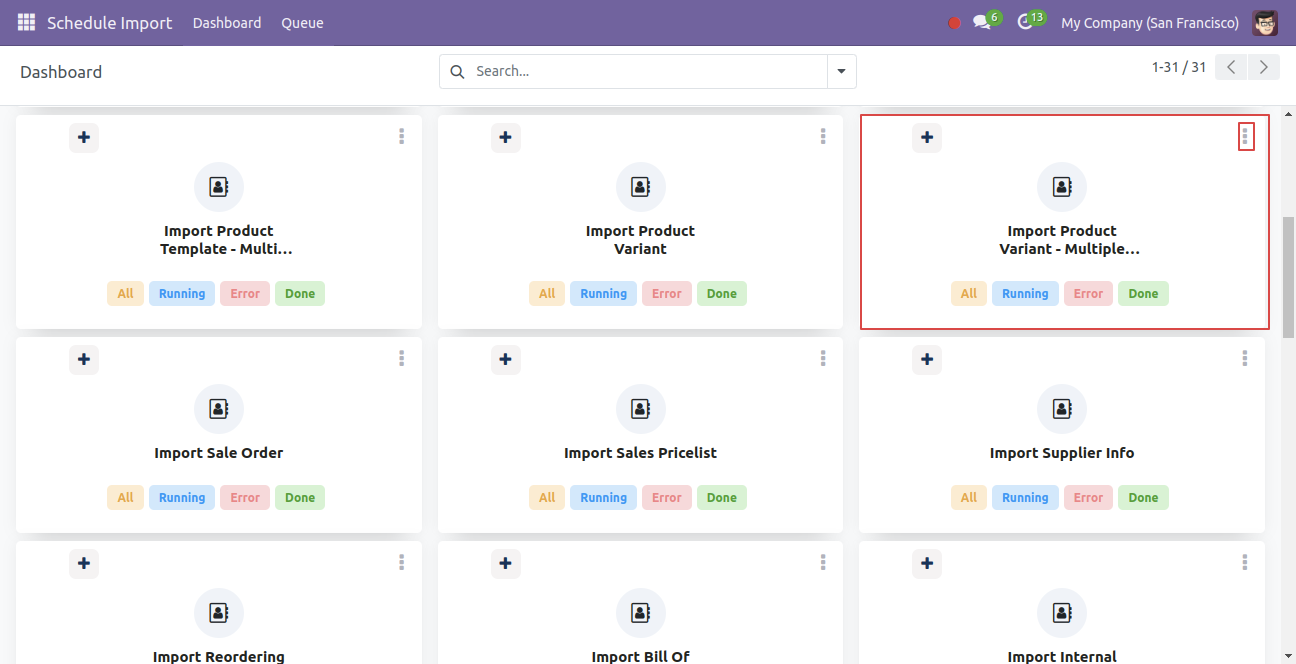Show Done jobs for Import Product Template
This screenshot has width=1296, height=664.
click(x=300, y=294)
